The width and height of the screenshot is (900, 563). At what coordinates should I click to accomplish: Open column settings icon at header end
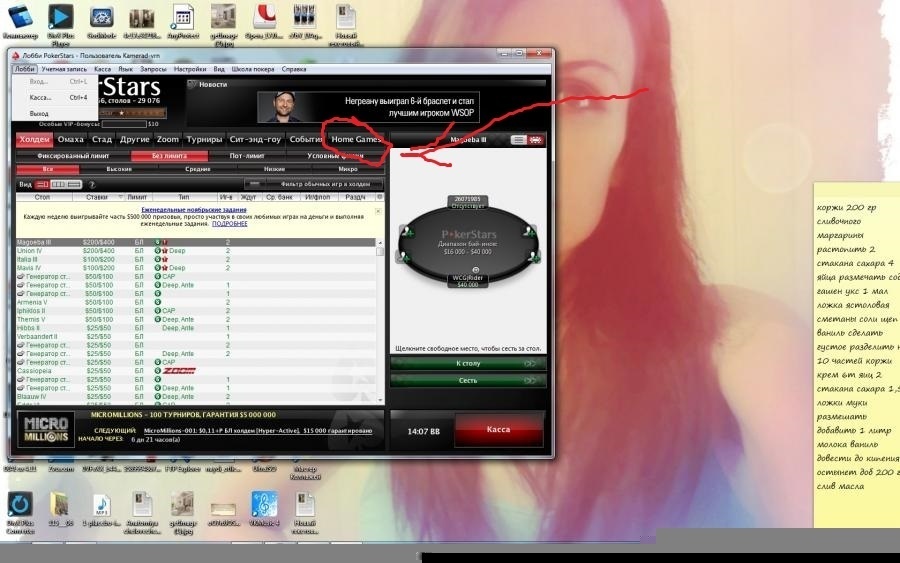point(379,197)
